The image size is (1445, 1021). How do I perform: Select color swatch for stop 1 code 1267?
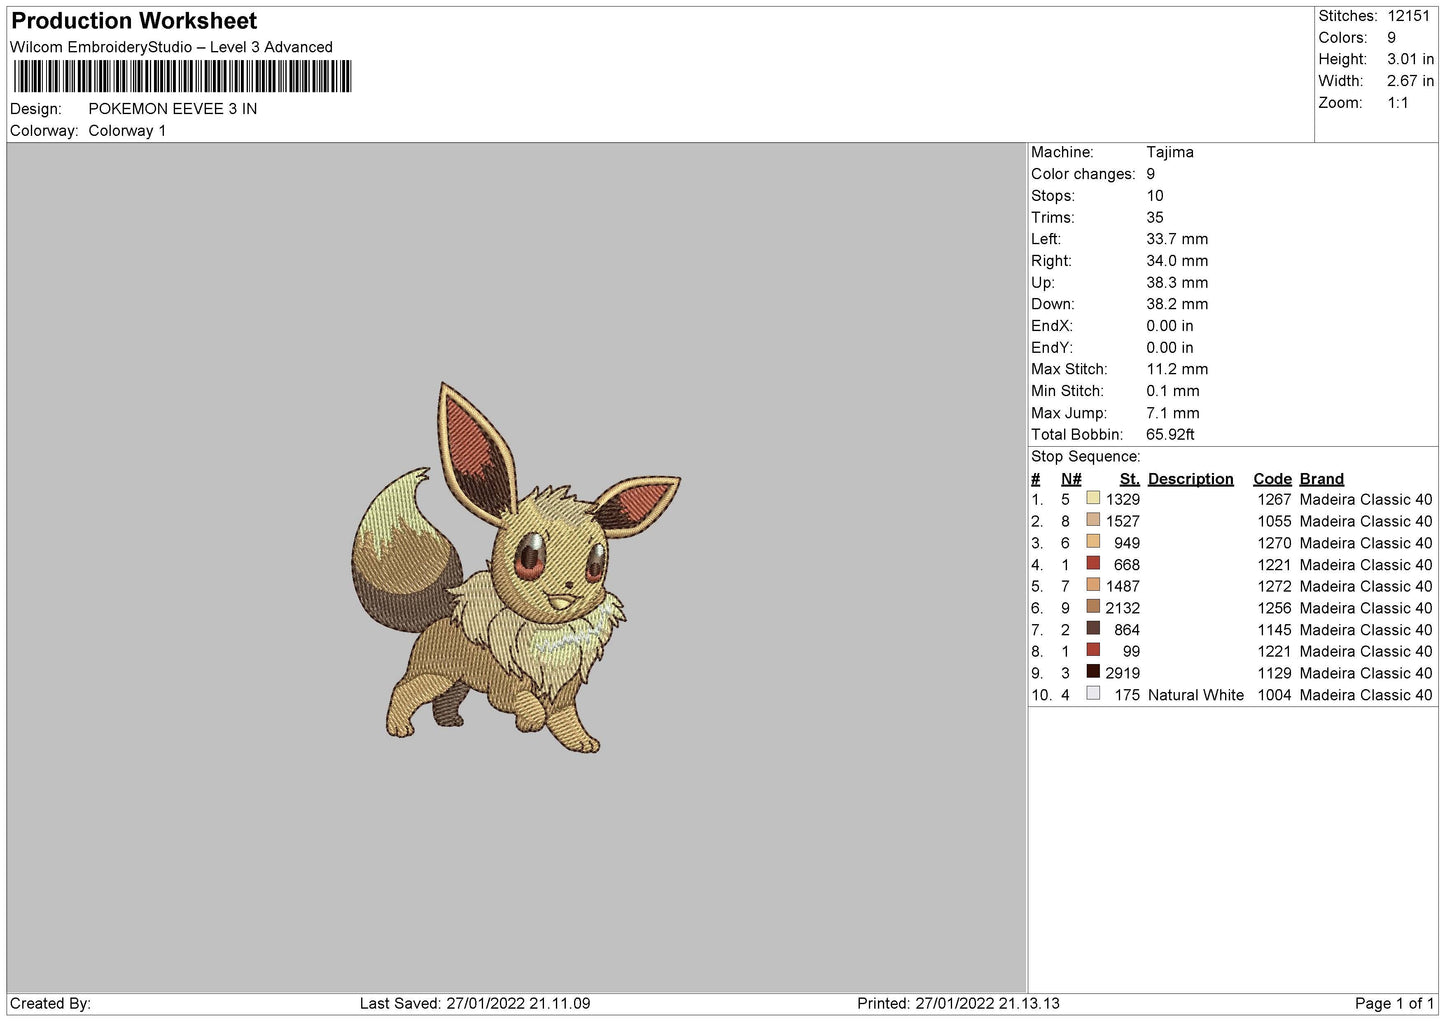click(1093, 498)
